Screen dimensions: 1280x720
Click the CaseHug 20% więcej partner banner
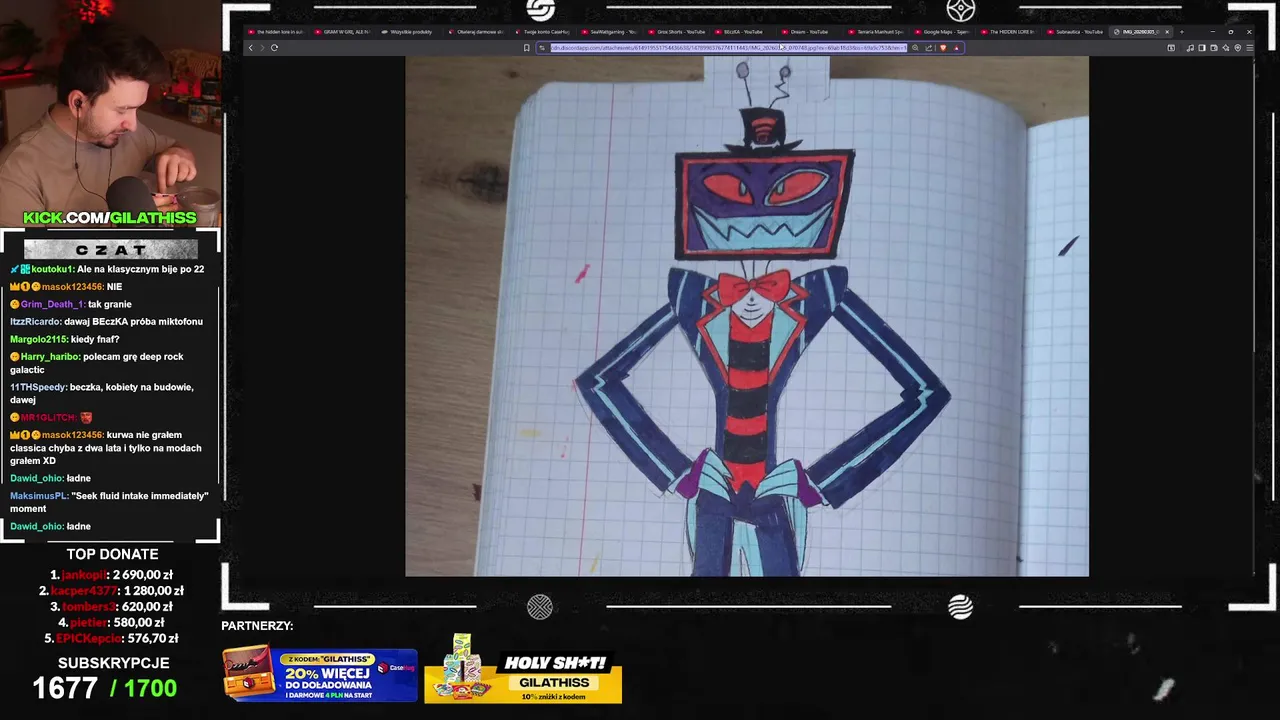[320, 675]
